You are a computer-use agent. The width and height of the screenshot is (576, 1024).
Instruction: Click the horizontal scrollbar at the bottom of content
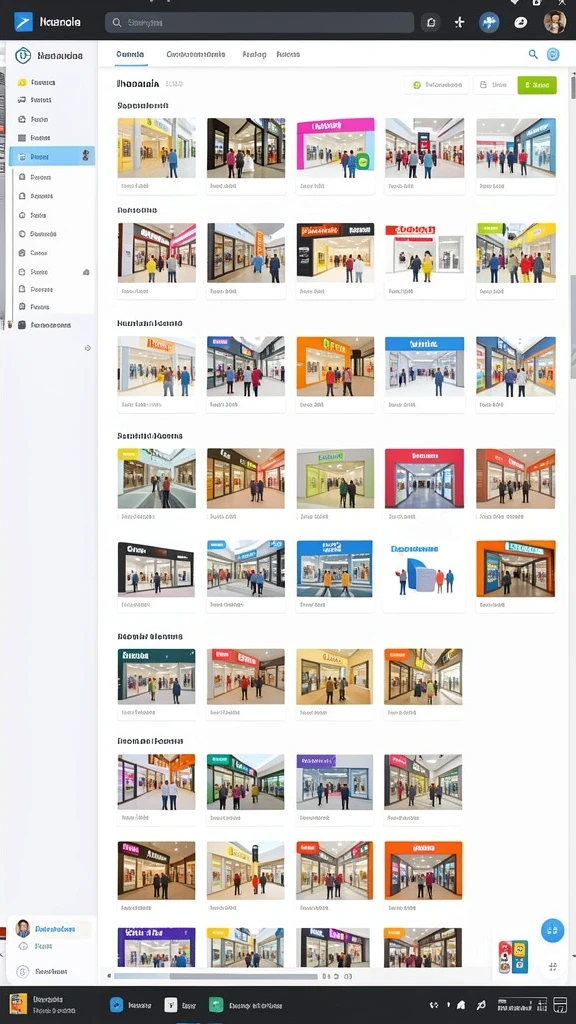(216, 976)
